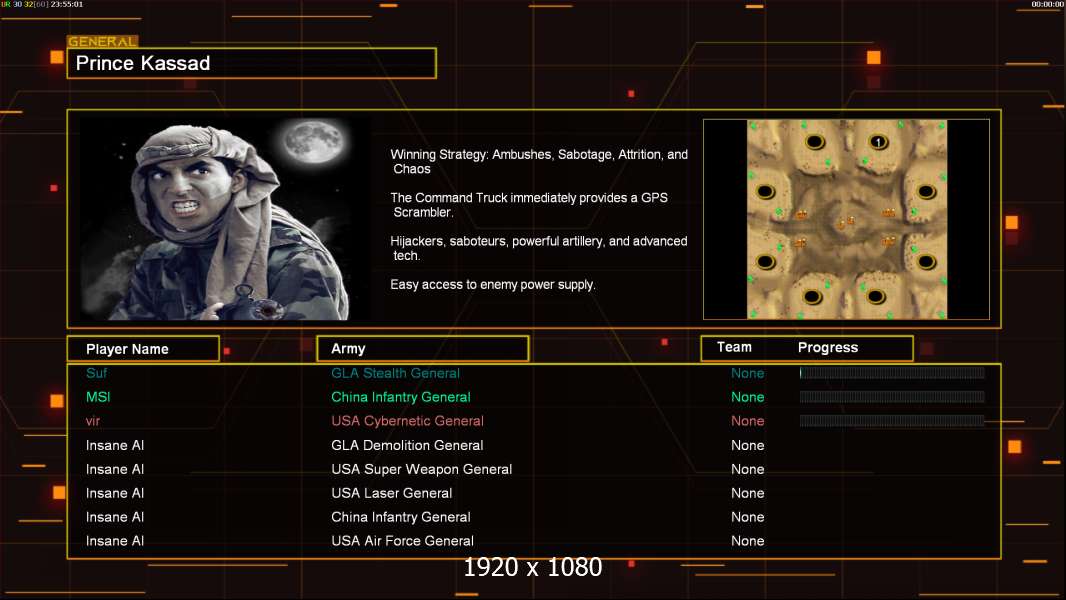Click "Easy access to enemy power supply" text
The width and height of the screenshot is (1066, 600).
point(493,285)
